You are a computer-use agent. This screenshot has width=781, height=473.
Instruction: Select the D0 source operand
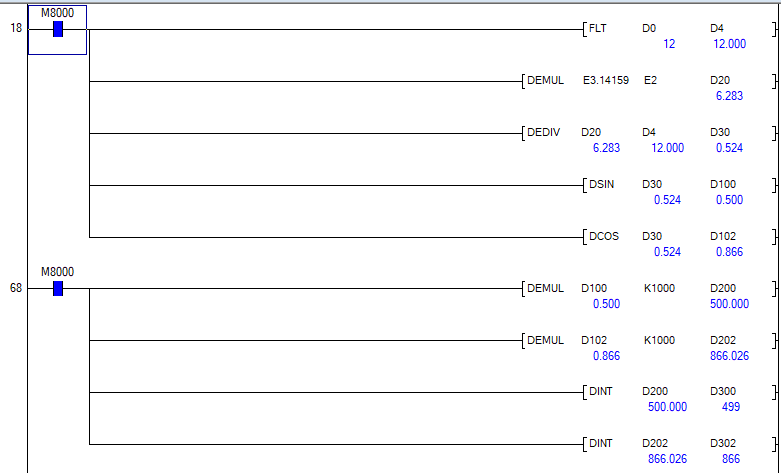click(649, 29)
